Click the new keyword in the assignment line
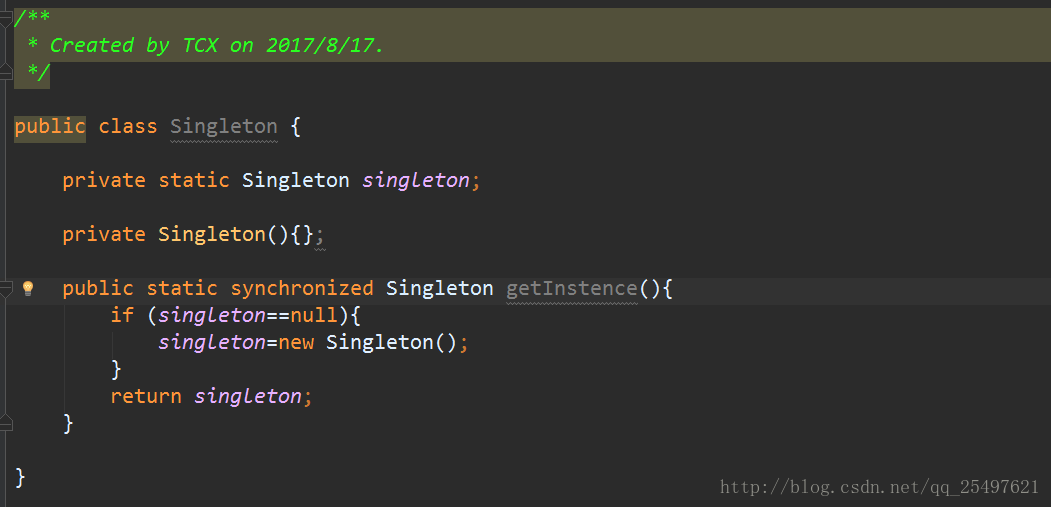1051x507 pixels. pyautogui.click(x=296, y=343)
